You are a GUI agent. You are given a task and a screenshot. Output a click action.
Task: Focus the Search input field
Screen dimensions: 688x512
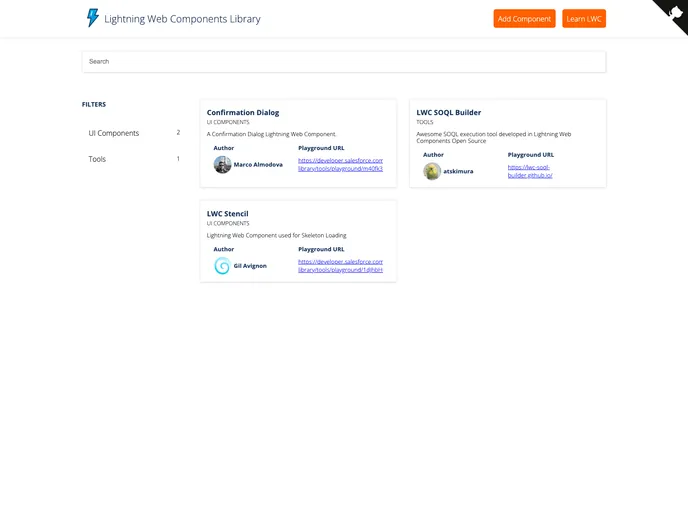click(344, 62)
